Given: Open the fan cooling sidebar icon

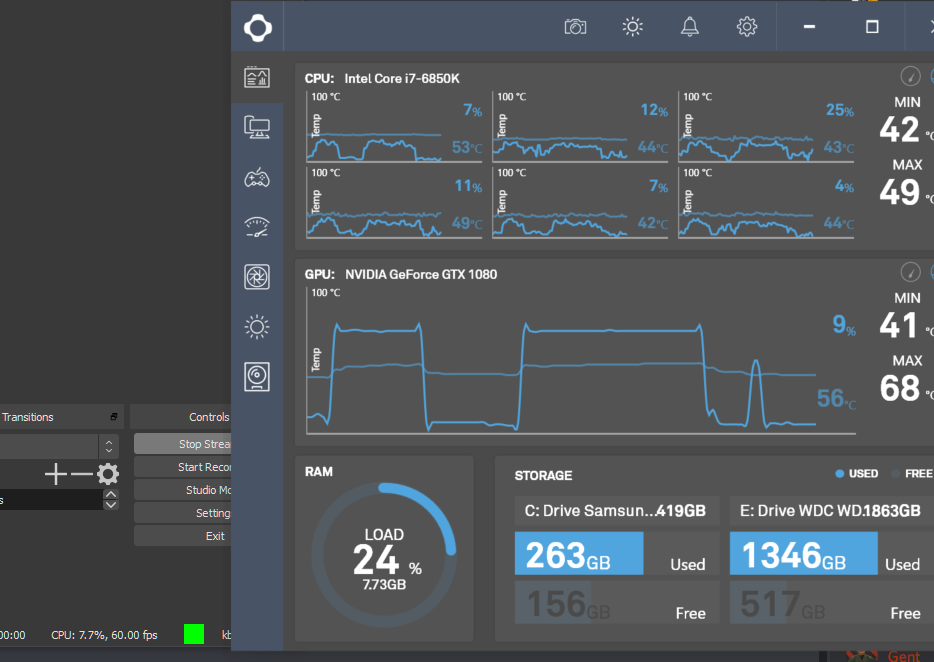Looking at the screenshot, I should [257, 277].
